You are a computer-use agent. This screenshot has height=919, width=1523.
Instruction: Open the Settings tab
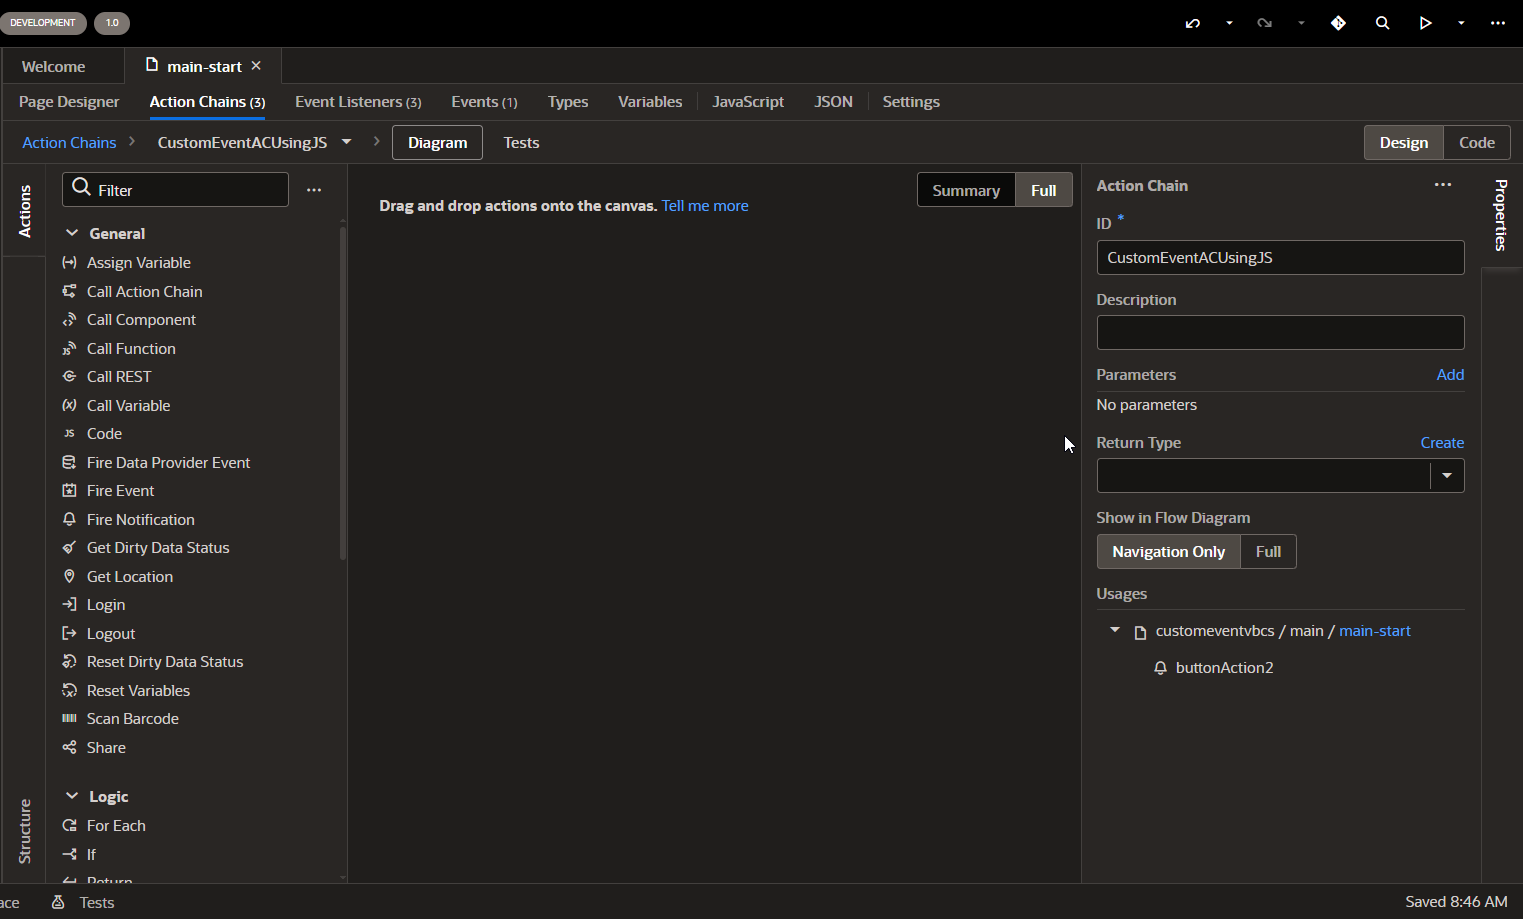coord(911,102)
